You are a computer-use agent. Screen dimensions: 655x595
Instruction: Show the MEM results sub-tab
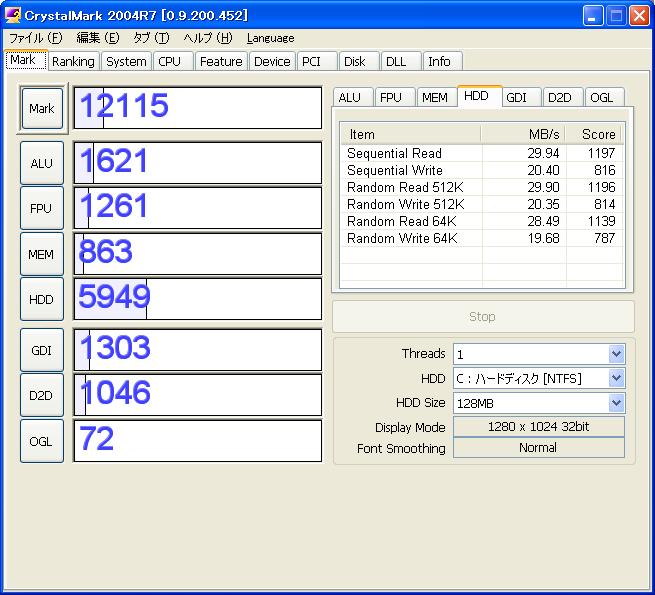pos(437,97)
